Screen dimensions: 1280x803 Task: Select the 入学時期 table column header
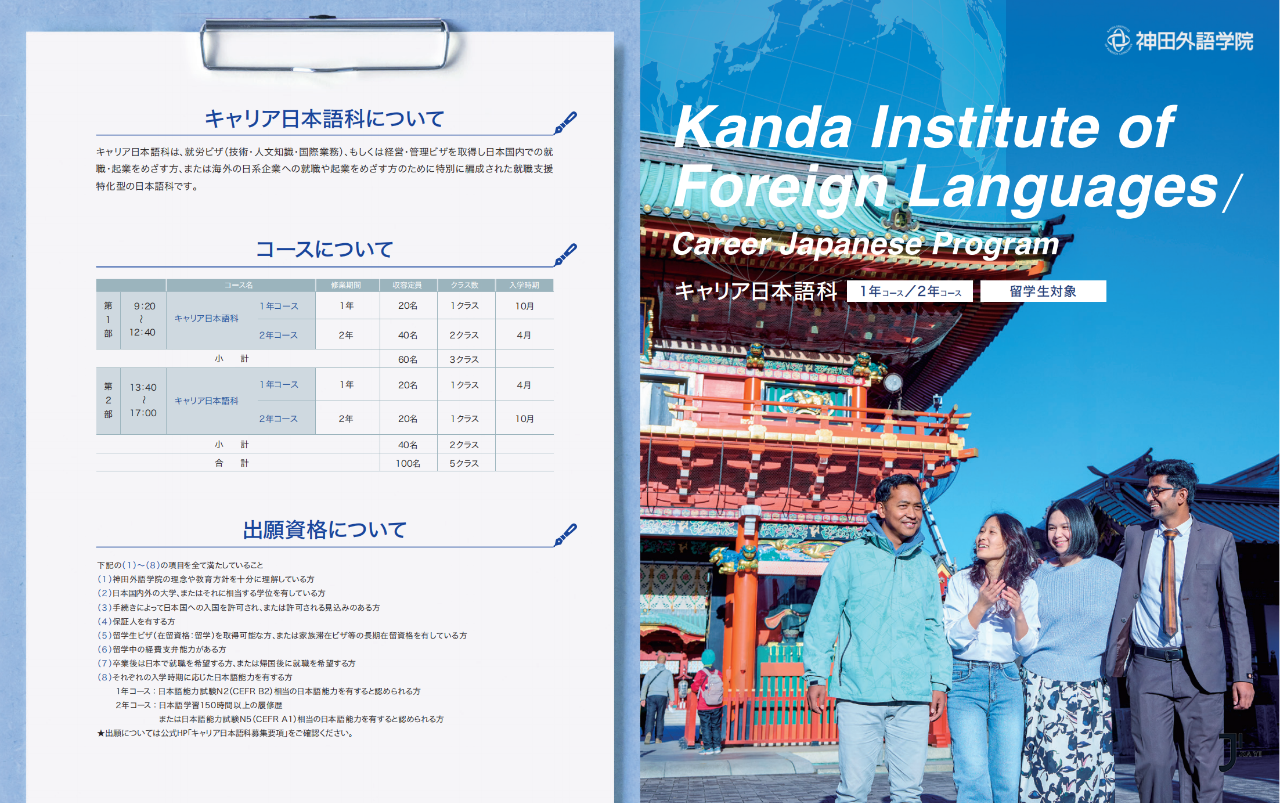click(x=524, y=285)
